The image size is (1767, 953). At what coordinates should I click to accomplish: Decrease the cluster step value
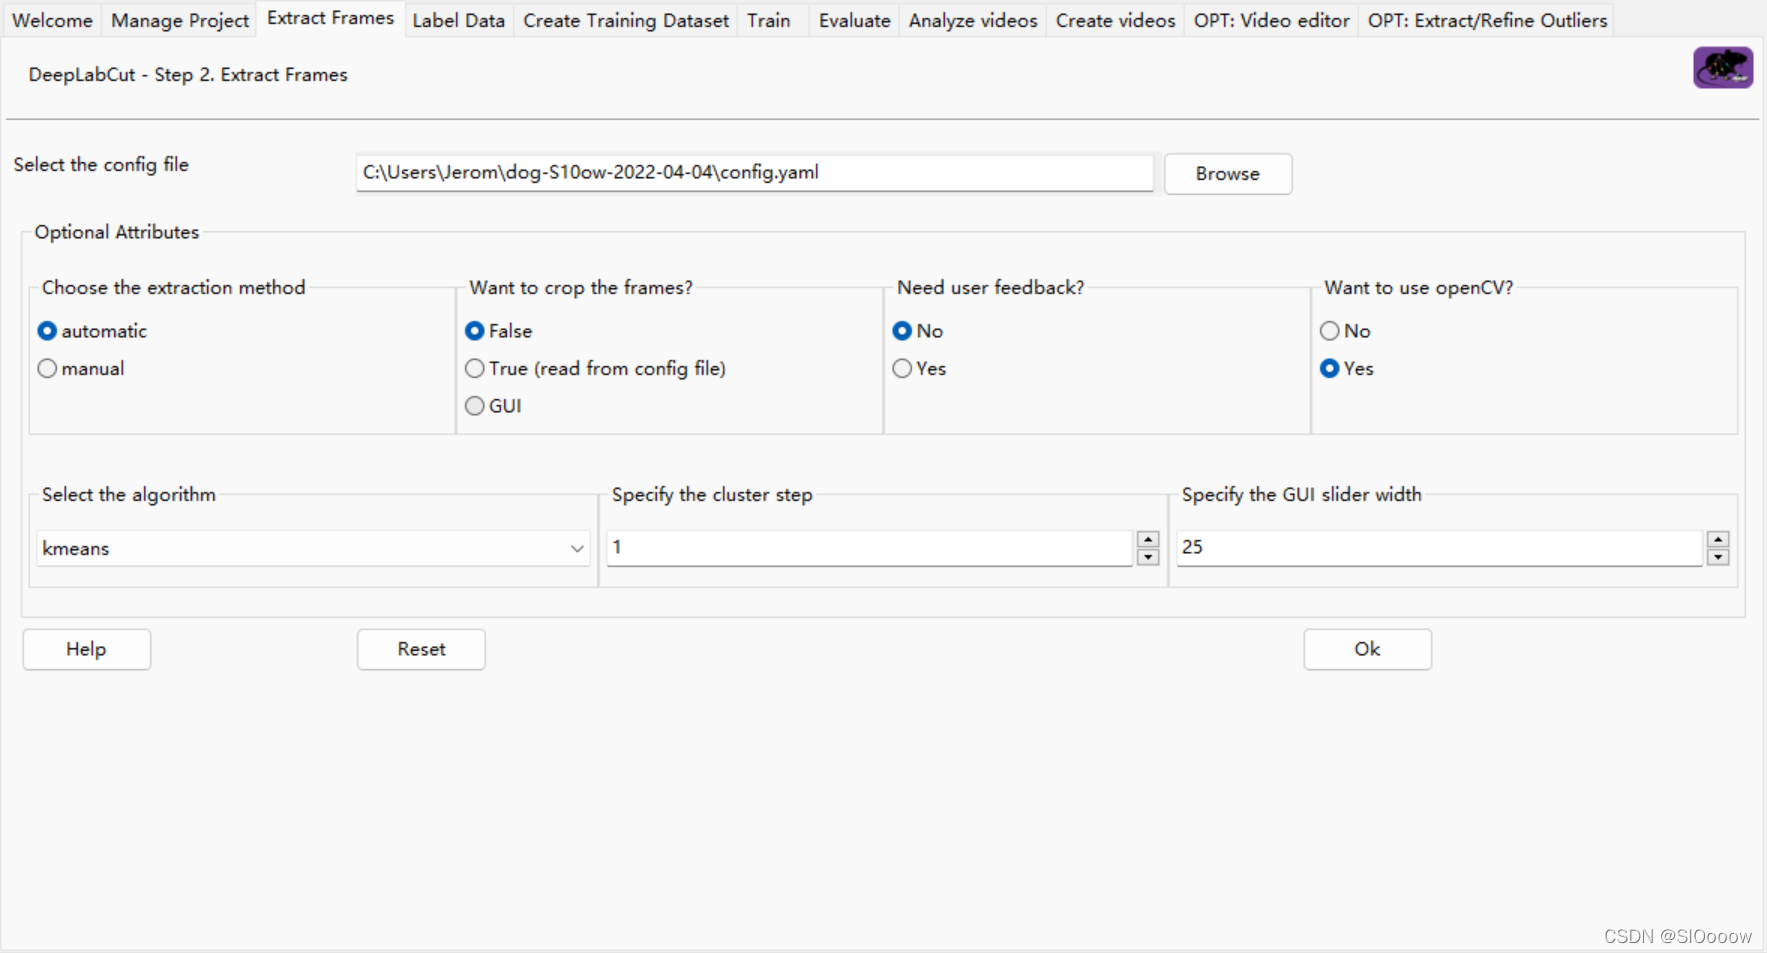[x=1148, y=557]
